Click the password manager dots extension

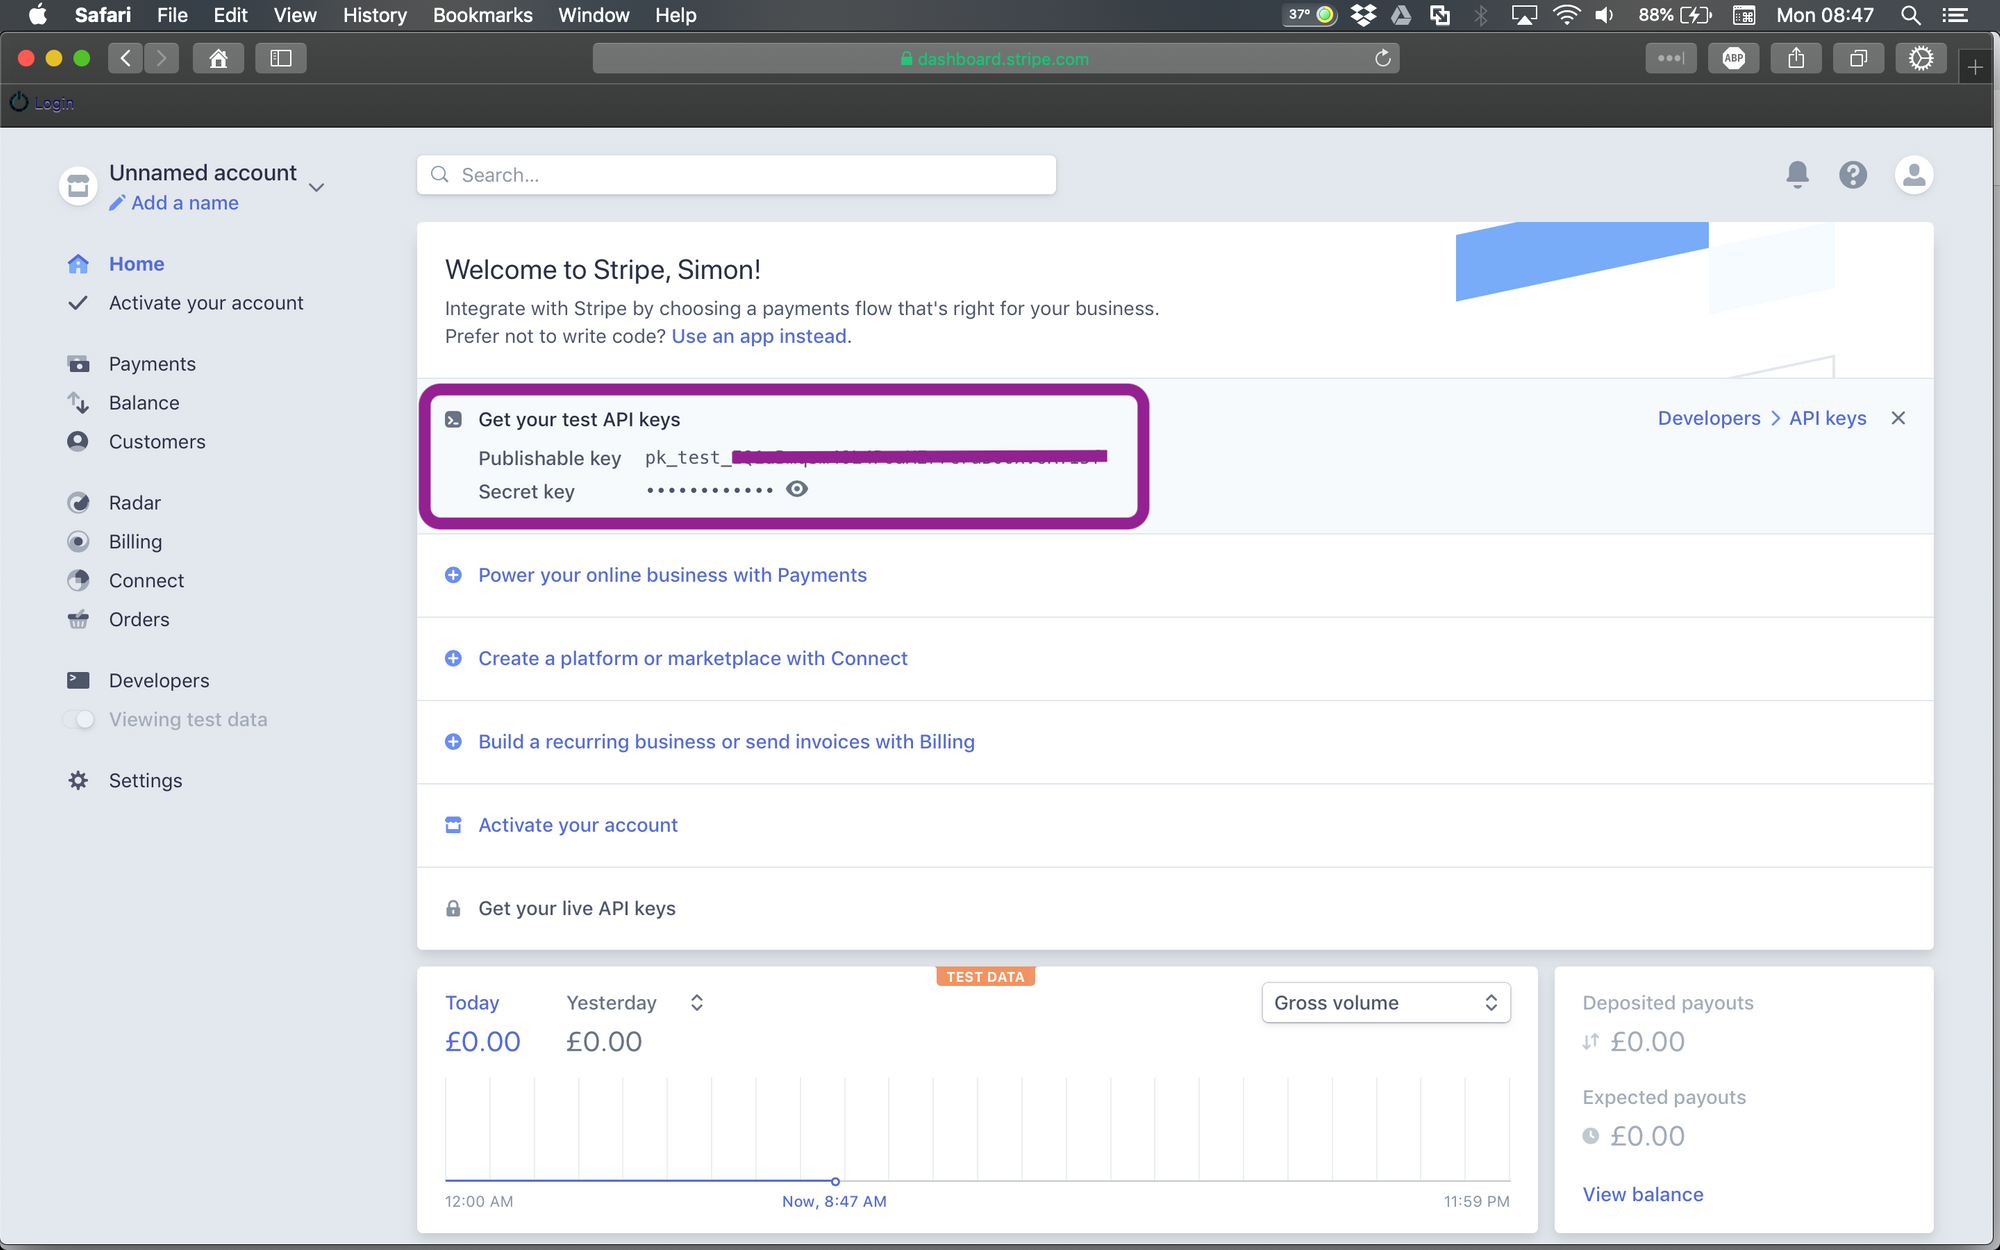click(1671, 58)
